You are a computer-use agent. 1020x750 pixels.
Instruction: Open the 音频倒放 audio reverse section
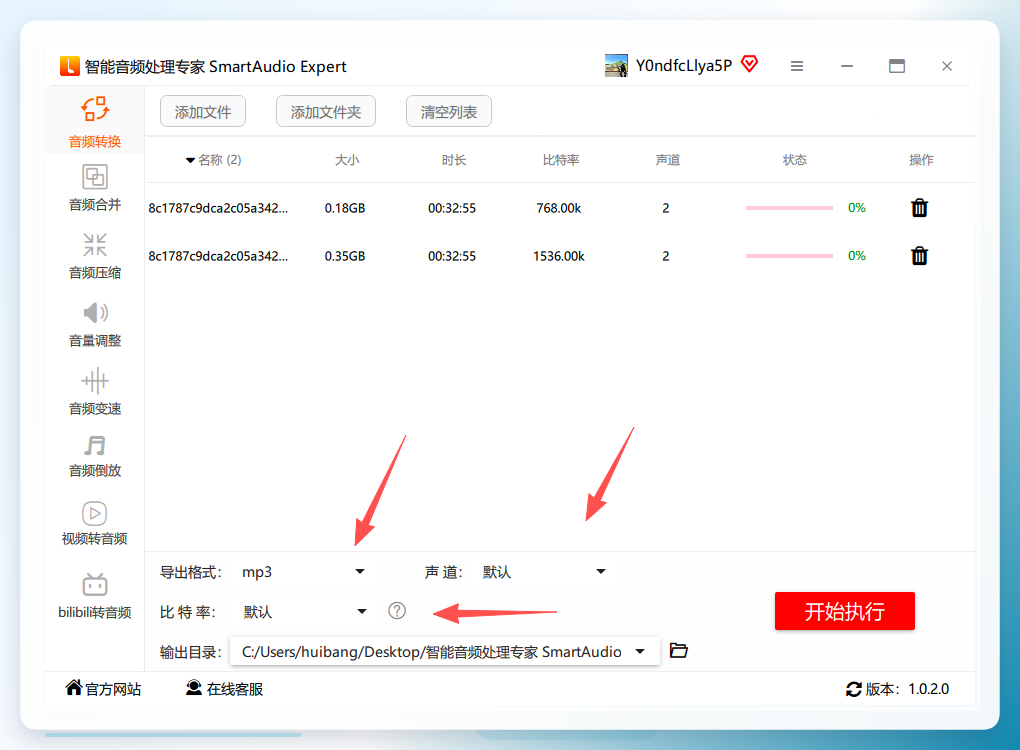(95, 456)
